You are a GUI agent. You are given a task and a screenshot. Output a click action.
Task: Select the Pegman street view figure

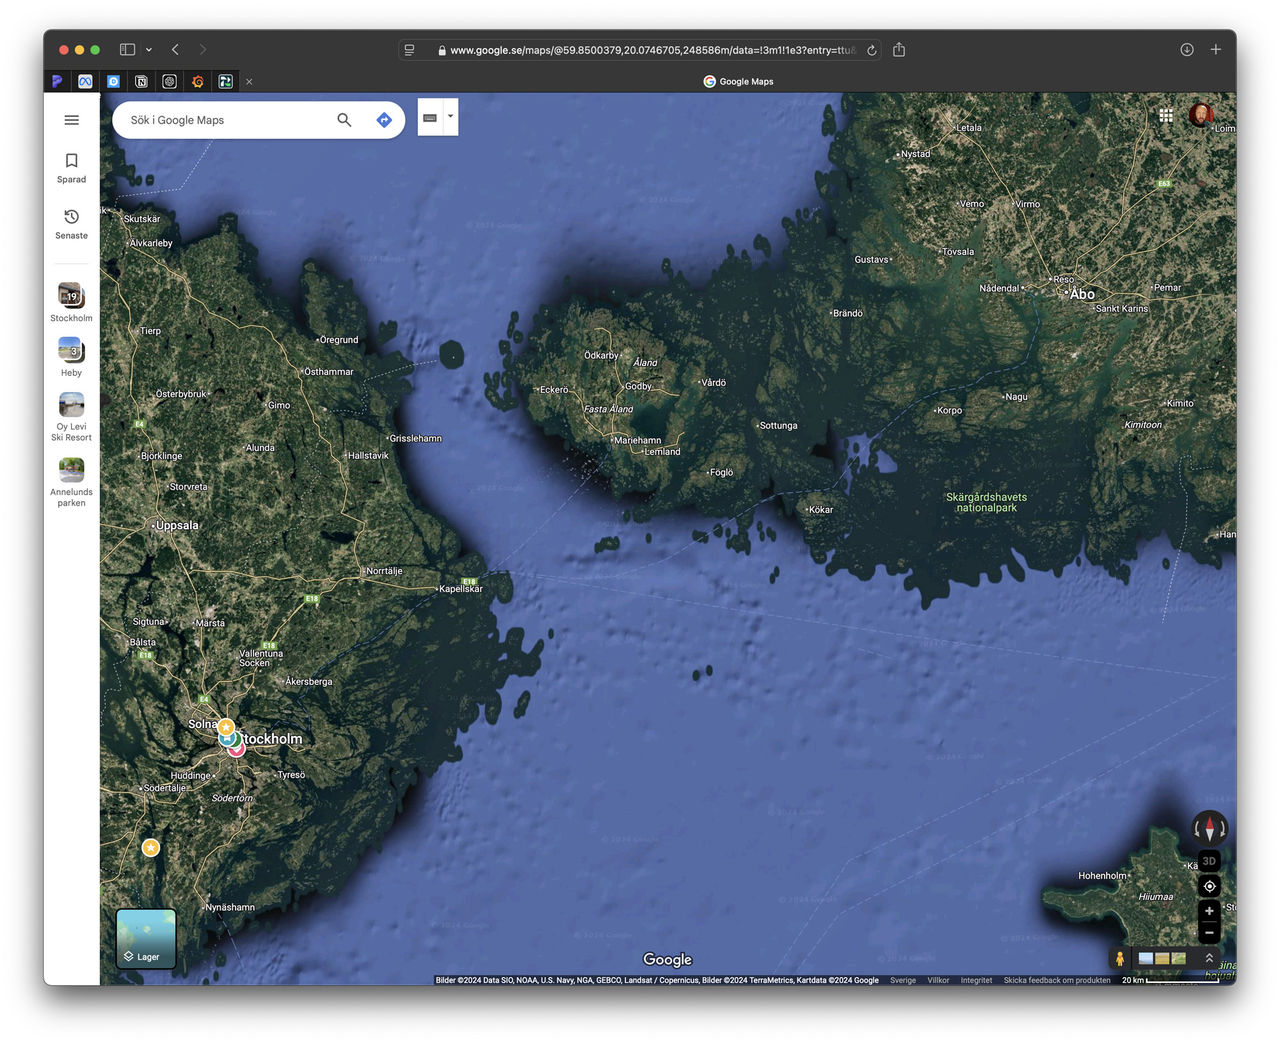pyautogui.click(x=1119, y=959)
